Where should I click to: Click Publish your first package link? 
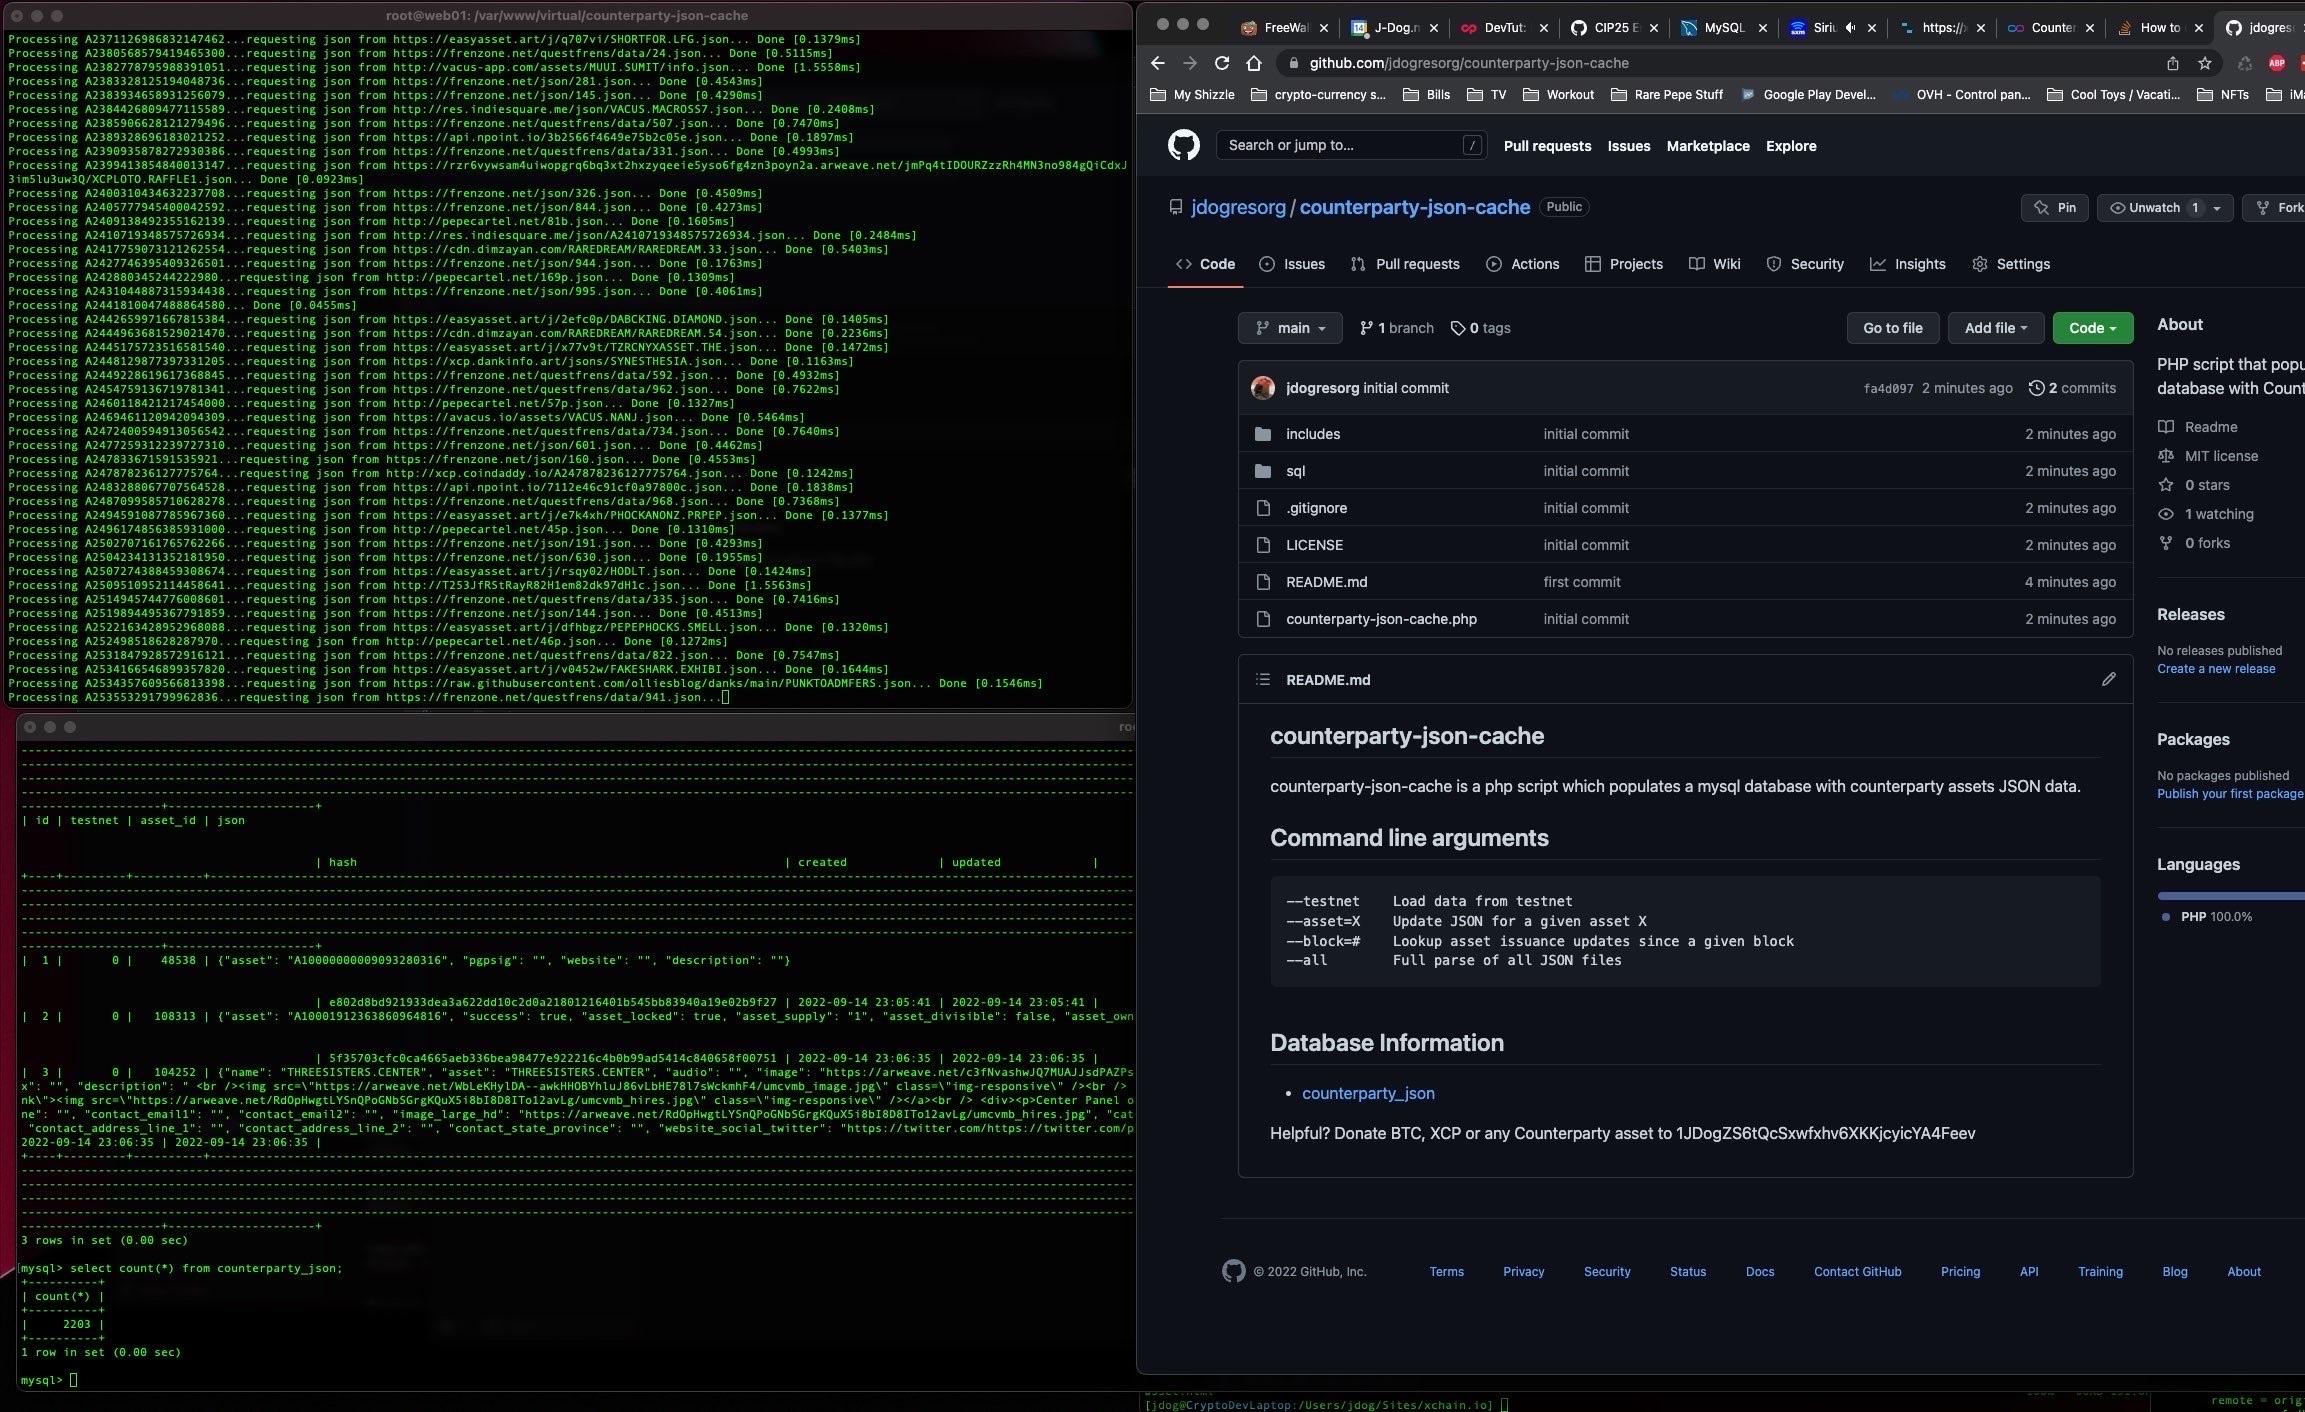pos(2230,794)
